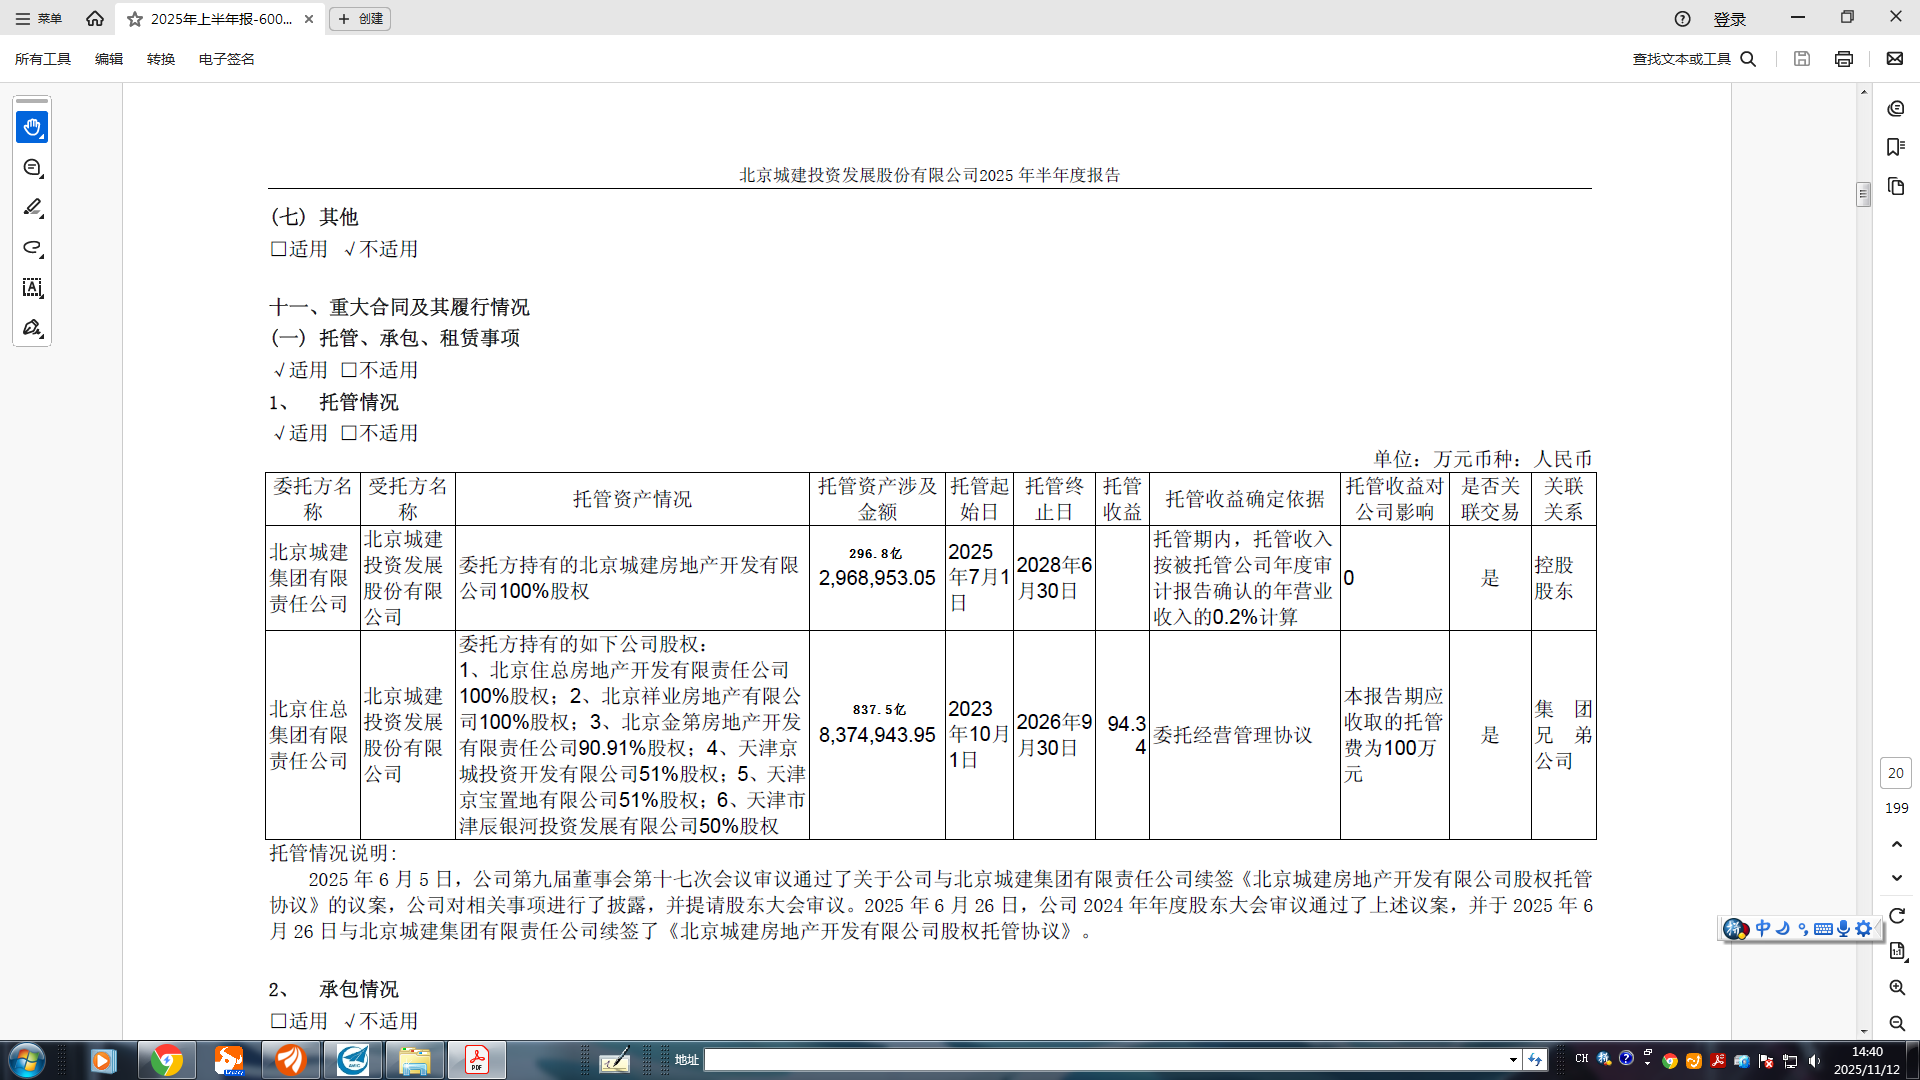Image resolution: width=1920 pixels, height=1080 pixels.
Task: Open Chrome from the taskbar
Action: coord(166,1060)
